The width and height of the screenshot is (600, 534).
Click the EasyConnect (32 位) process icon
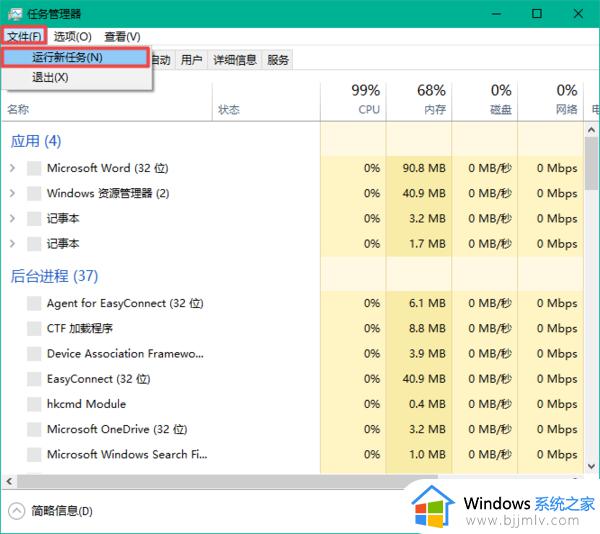(34, 379)
